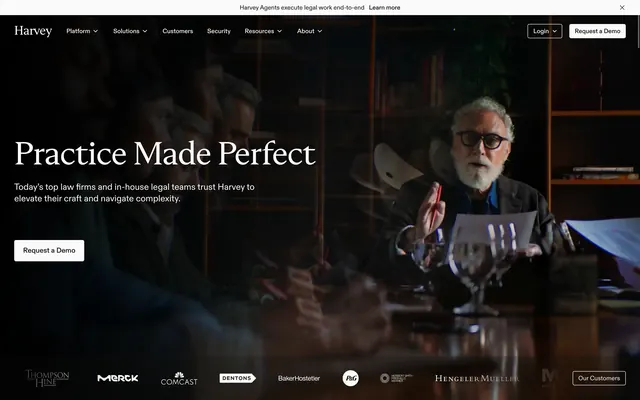The height and width of the screenshot is (400, 640).
Task: Click the Practice Made Perfect headline
Action: tap(165, 154)
